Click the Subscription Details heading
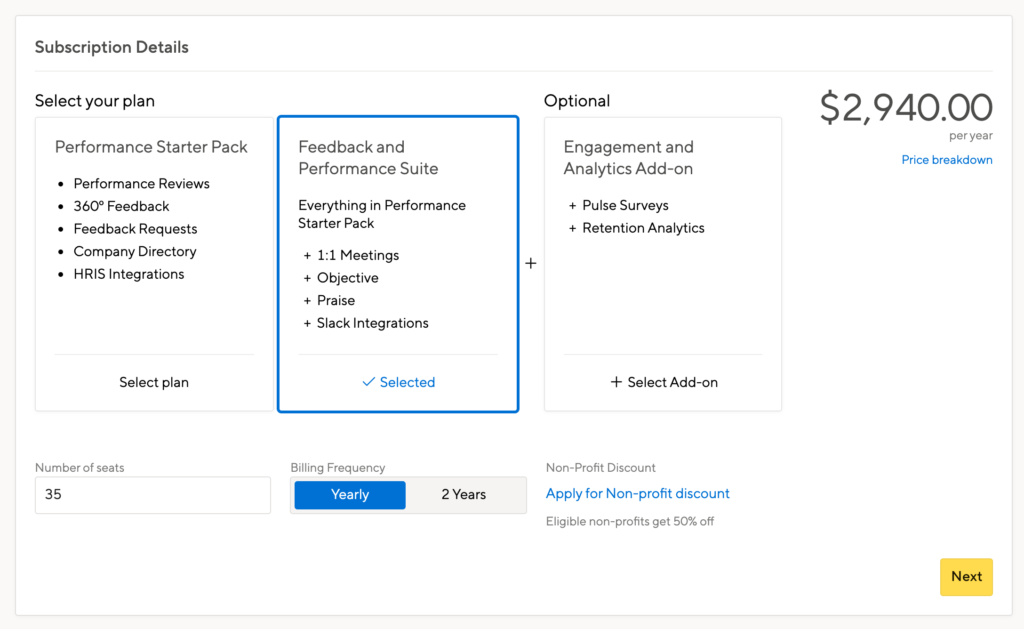 (112, 47)
